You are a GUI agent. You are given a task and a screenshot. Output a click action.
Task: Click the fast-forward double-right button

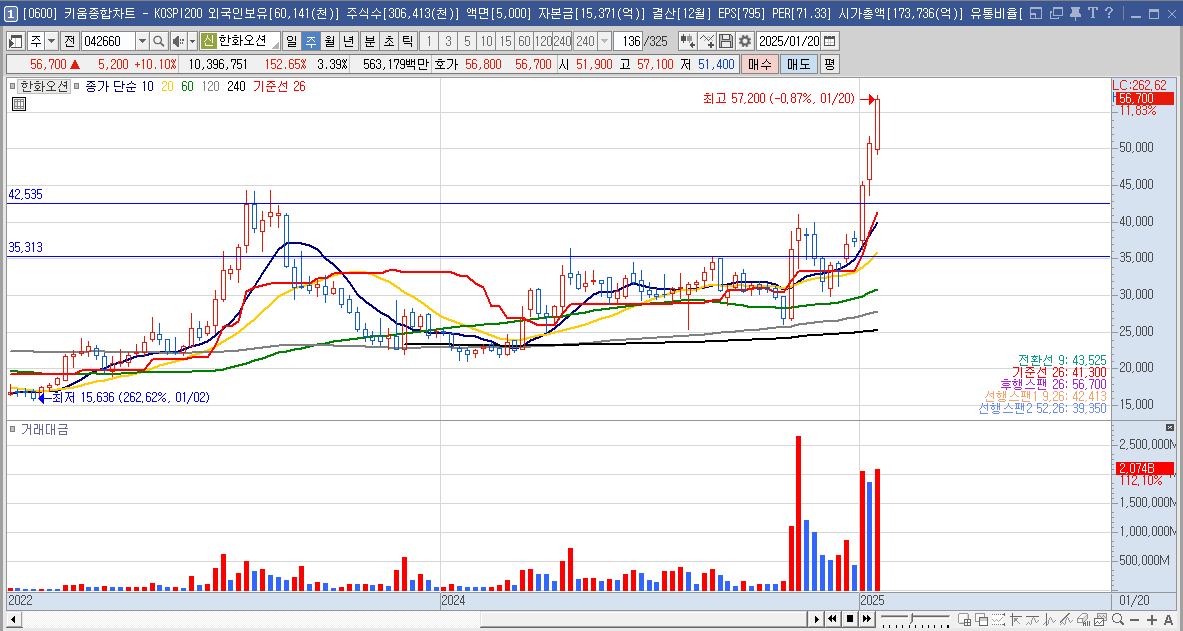pos(867,620)
